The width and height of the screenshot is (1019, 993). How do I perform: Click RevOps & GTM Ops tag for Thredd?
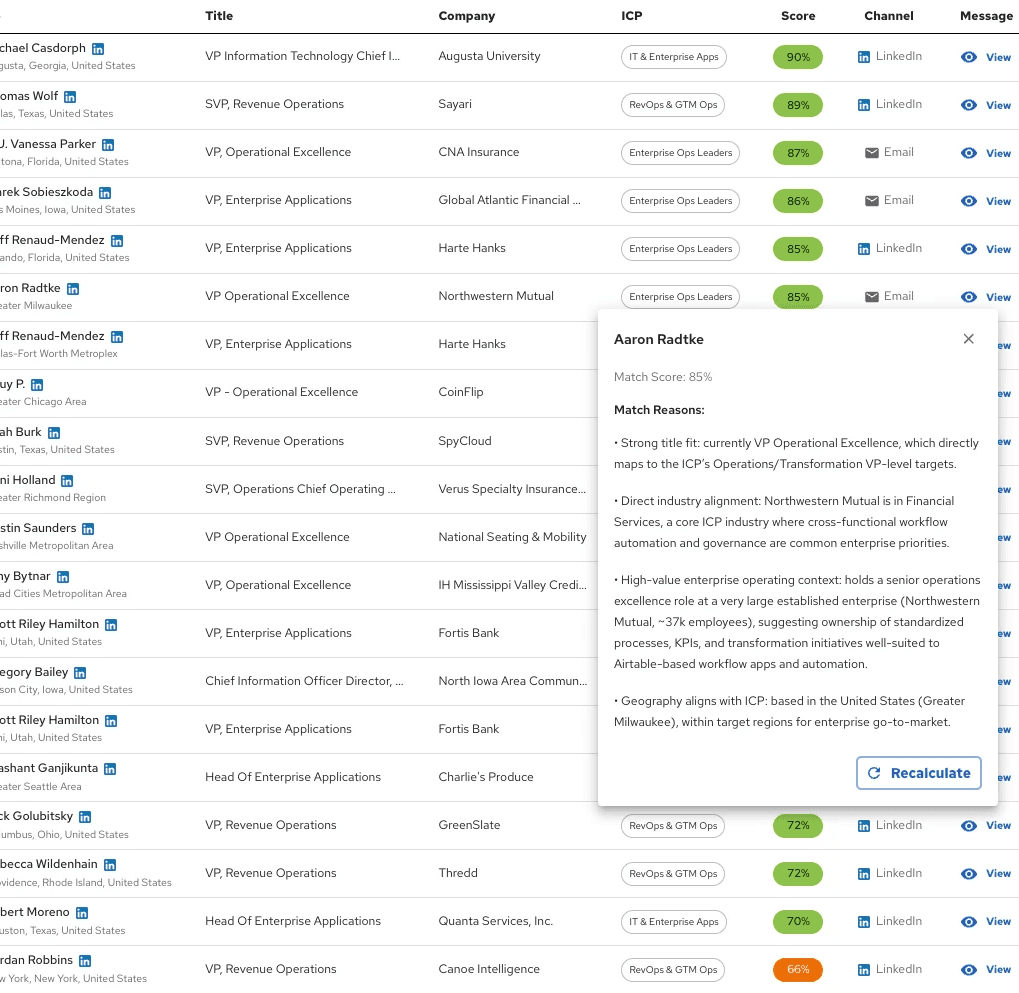[673, 874]
